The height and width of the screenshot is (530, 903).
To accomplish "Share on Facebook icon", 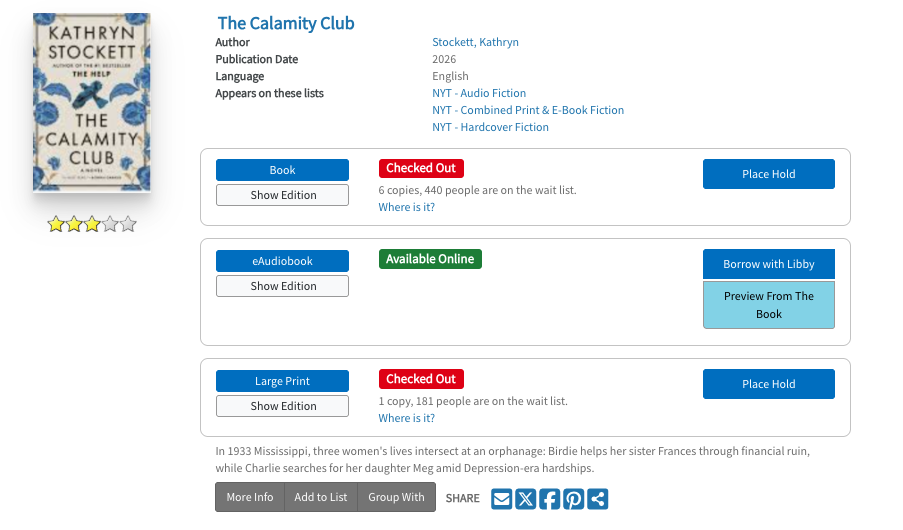I will pyautogui.click(x=549, y=499).
